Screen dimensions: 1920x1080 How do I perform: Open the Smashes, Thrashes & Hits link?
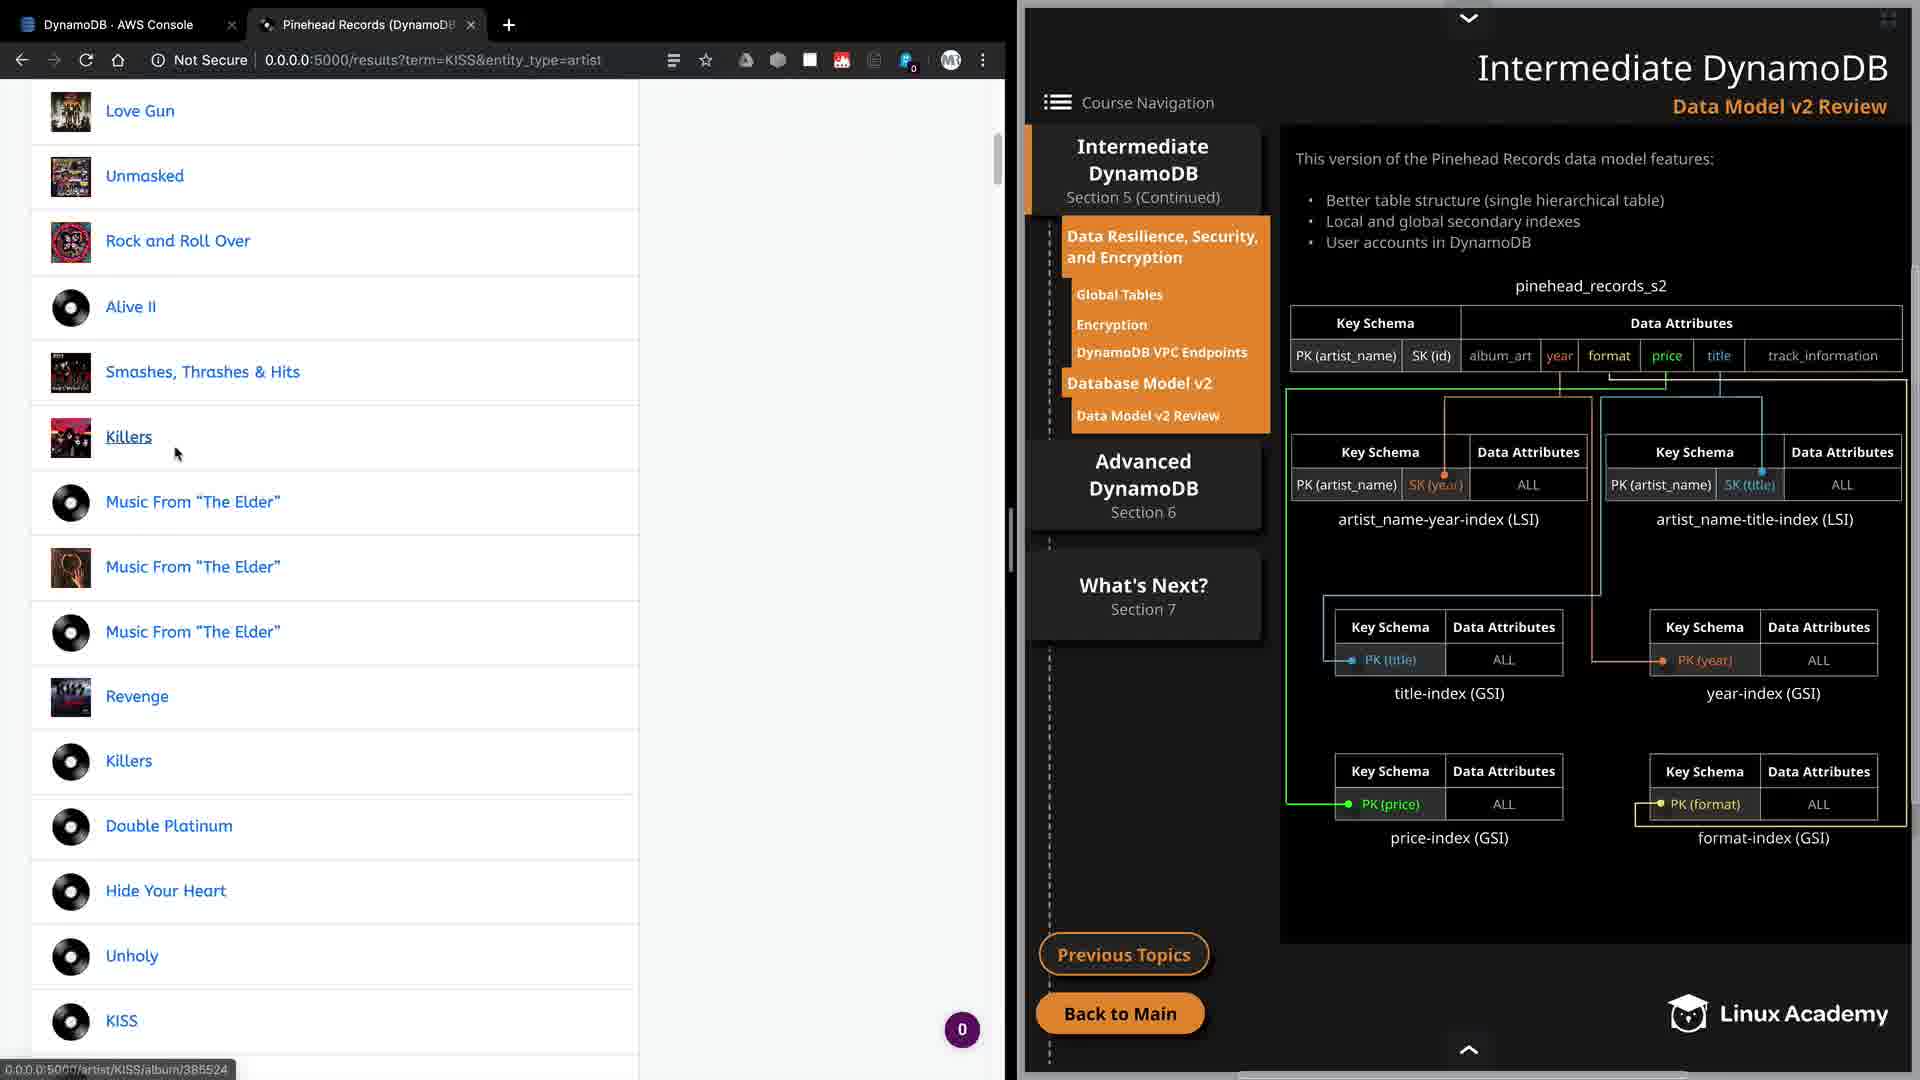point(202,372)
